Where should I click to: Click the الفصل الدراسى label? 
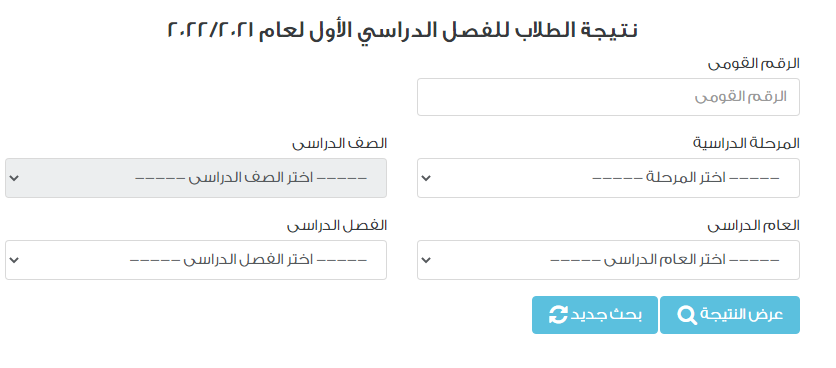pyautogui.click(x=337, y=225)
